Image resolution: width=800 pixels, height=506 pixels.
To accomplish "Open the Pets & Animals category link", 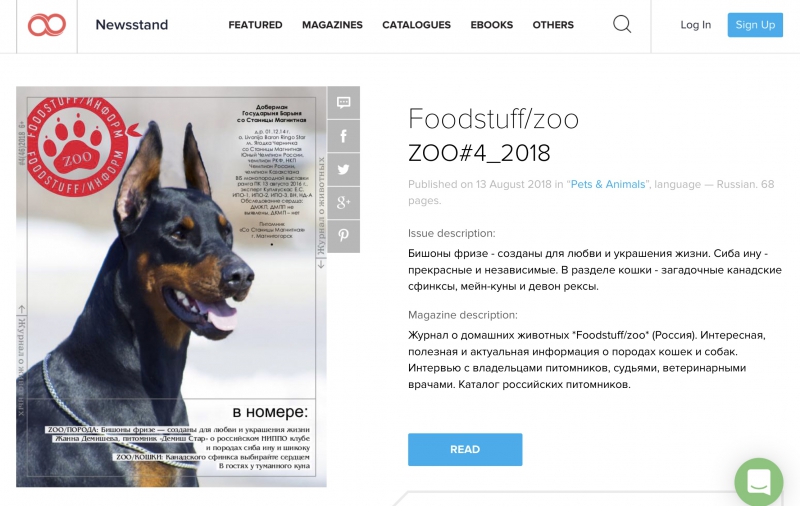I will click(608, 184).
